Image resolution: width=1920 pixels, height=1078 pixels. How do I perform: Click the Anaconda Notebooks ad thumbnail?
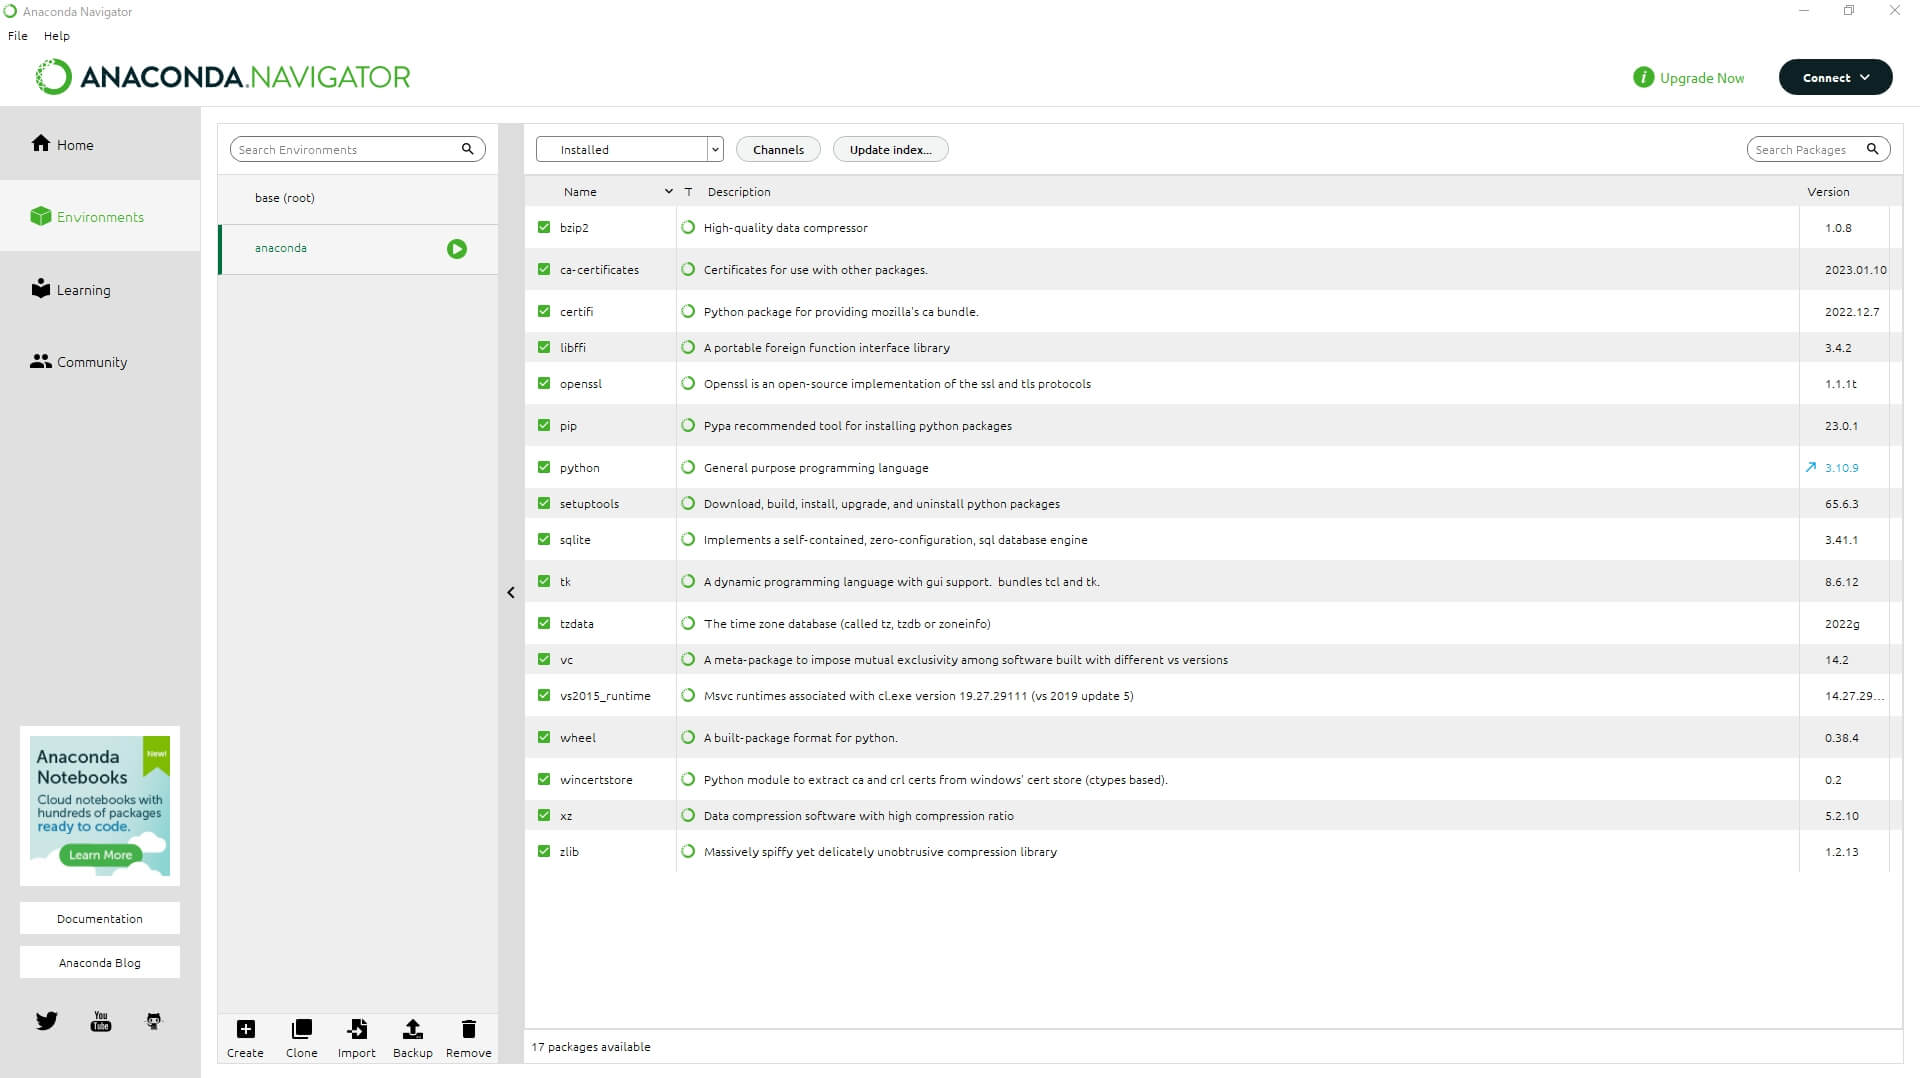[100, 806]
